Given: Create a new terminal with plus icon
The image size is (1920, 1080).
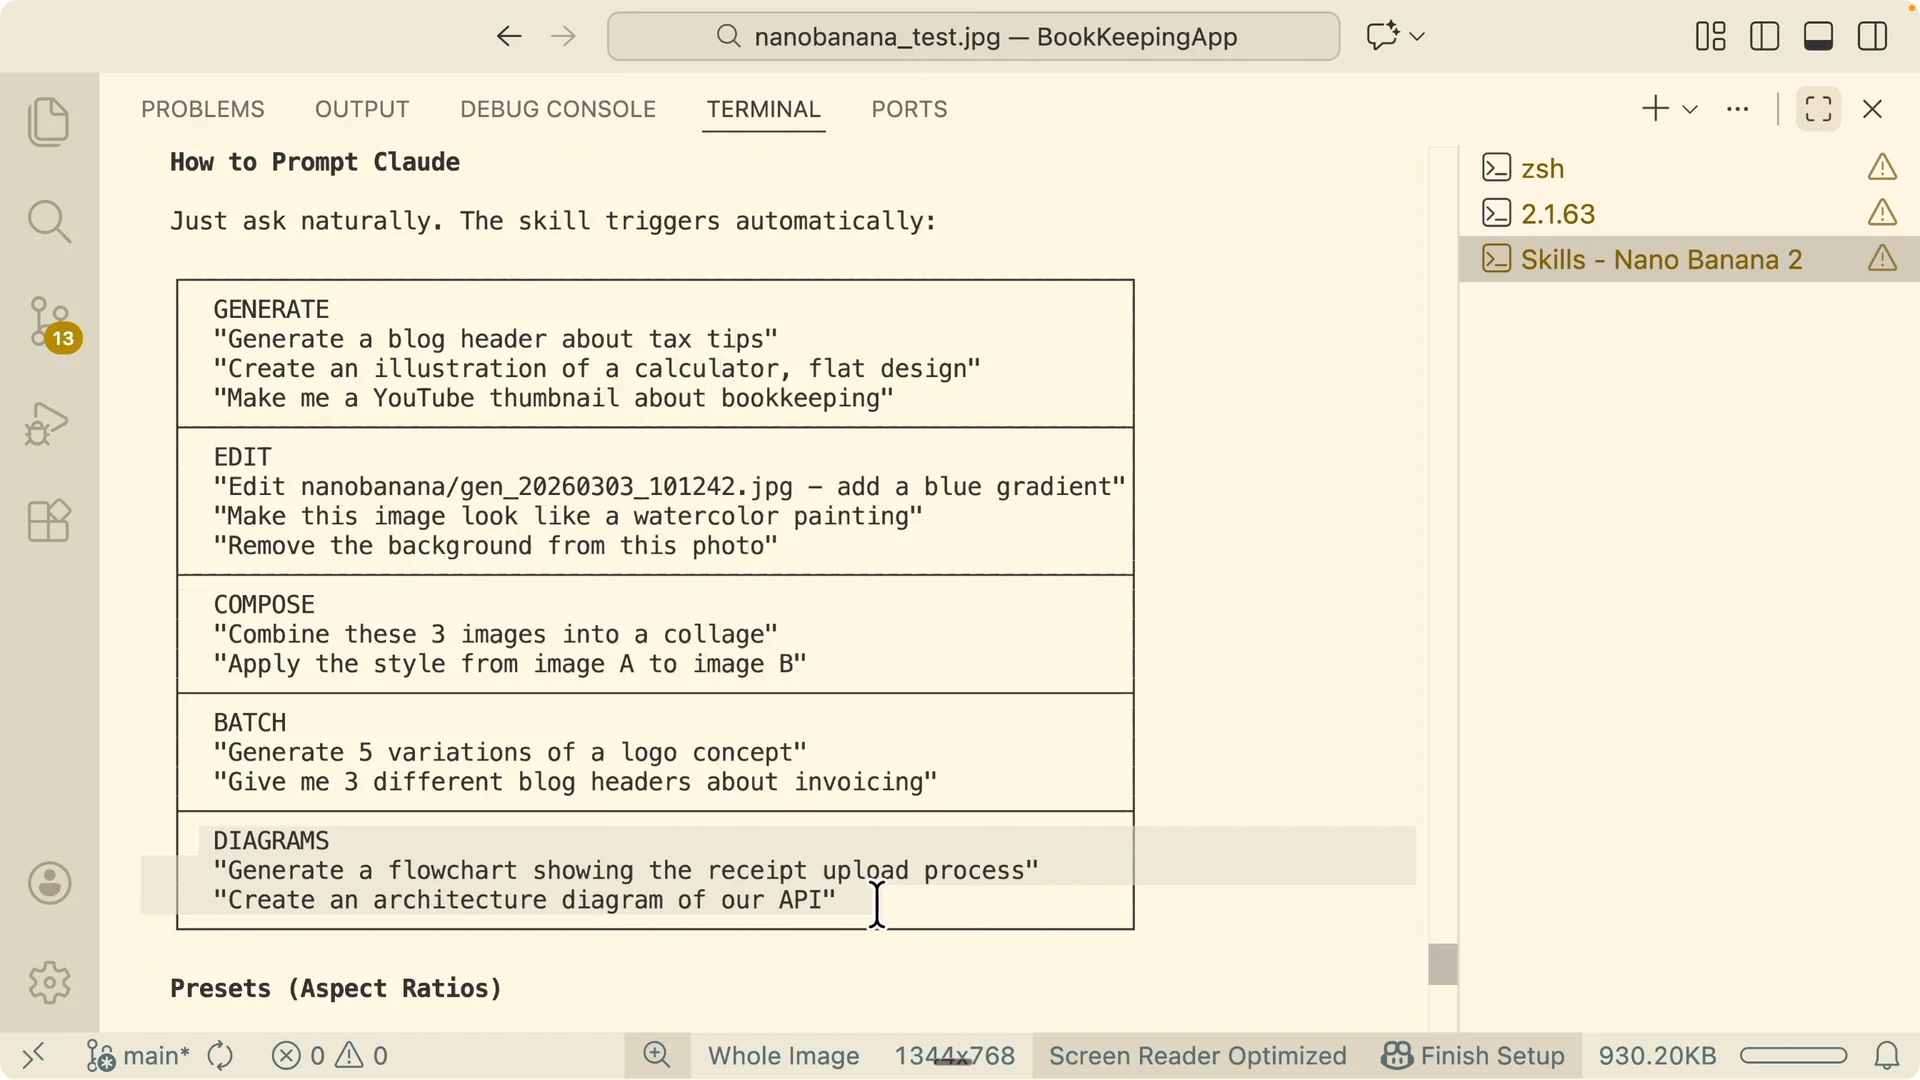Looking at the screenshot, I should tap(1656, 109).
